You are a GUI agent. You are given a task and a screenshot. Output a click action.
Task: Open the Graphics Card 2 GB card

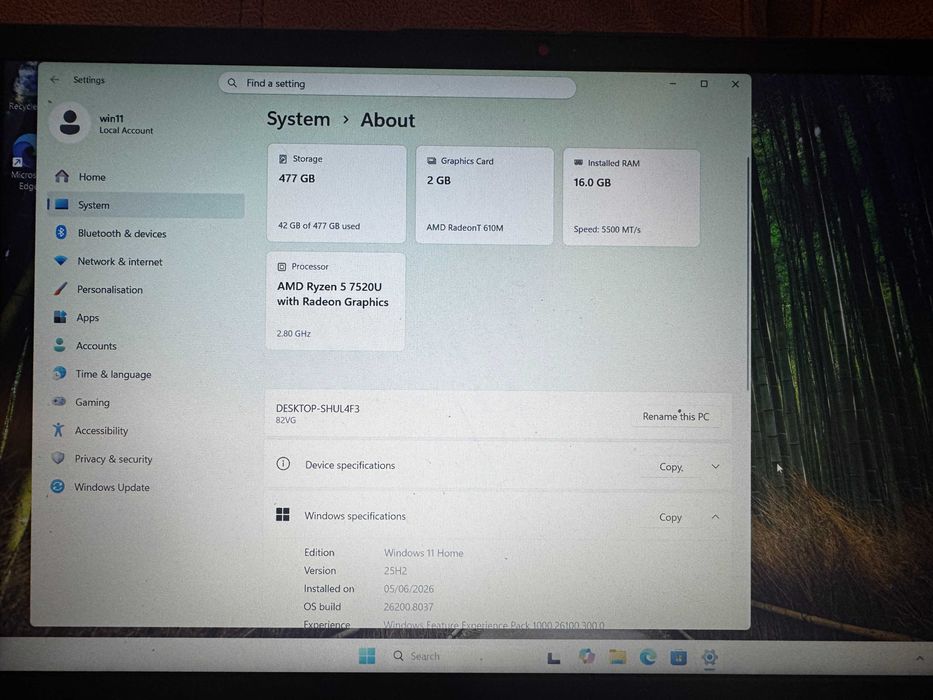[484, 195]
